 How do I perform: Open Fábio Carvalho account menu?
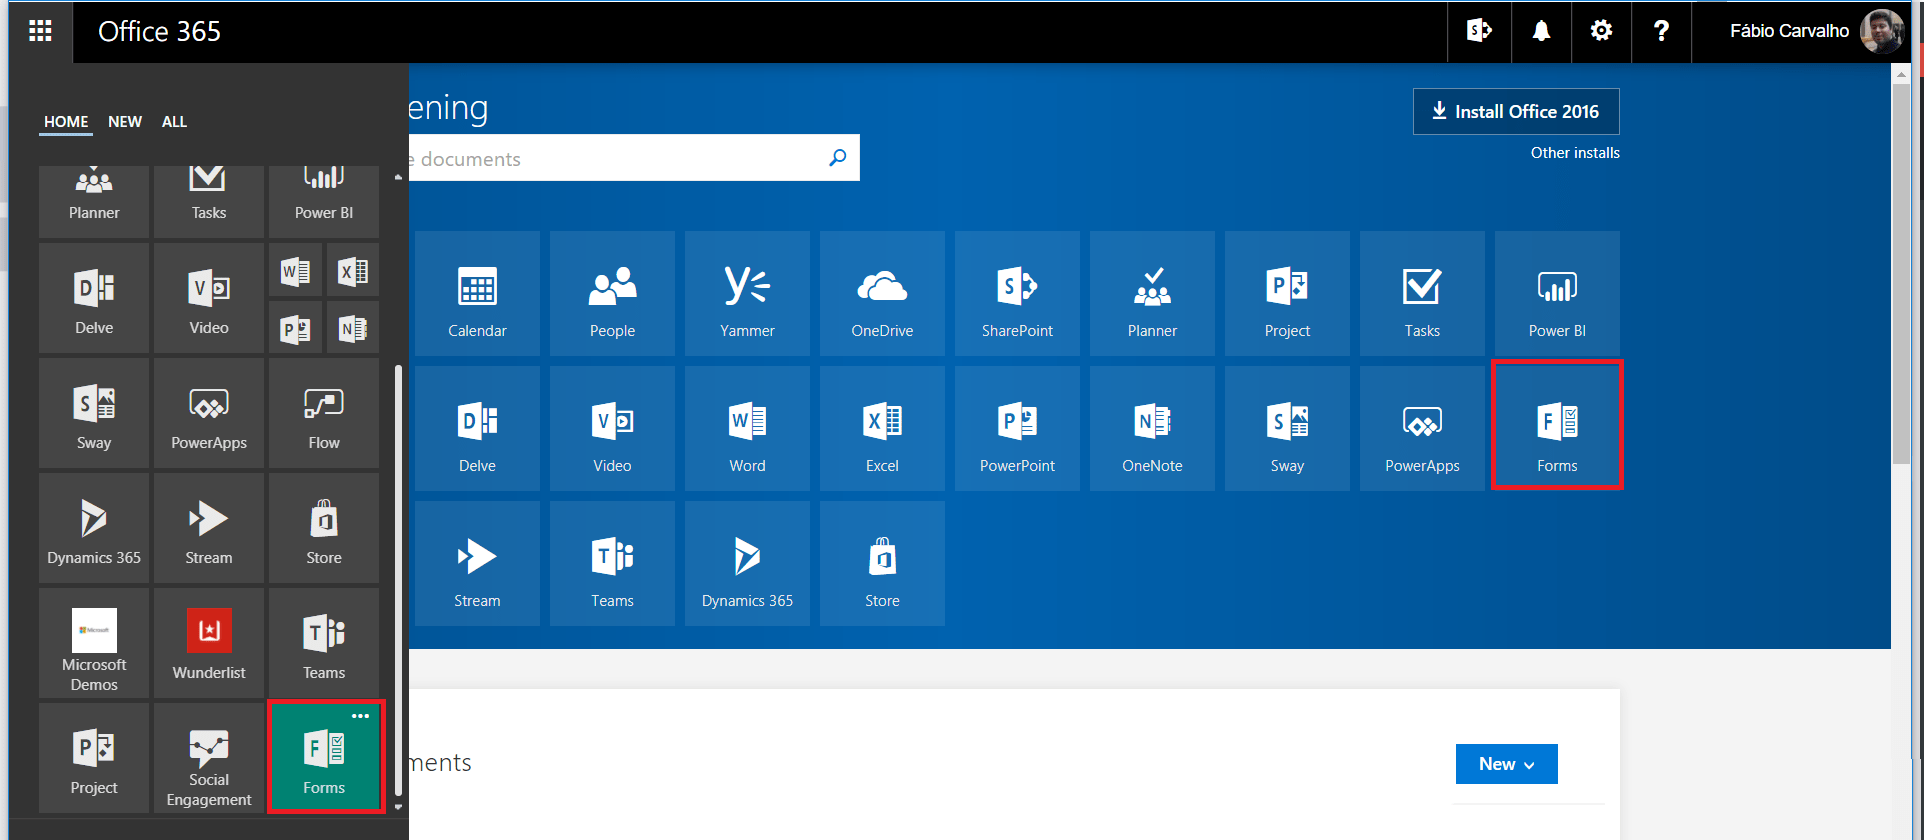(x=1815, y=31)
